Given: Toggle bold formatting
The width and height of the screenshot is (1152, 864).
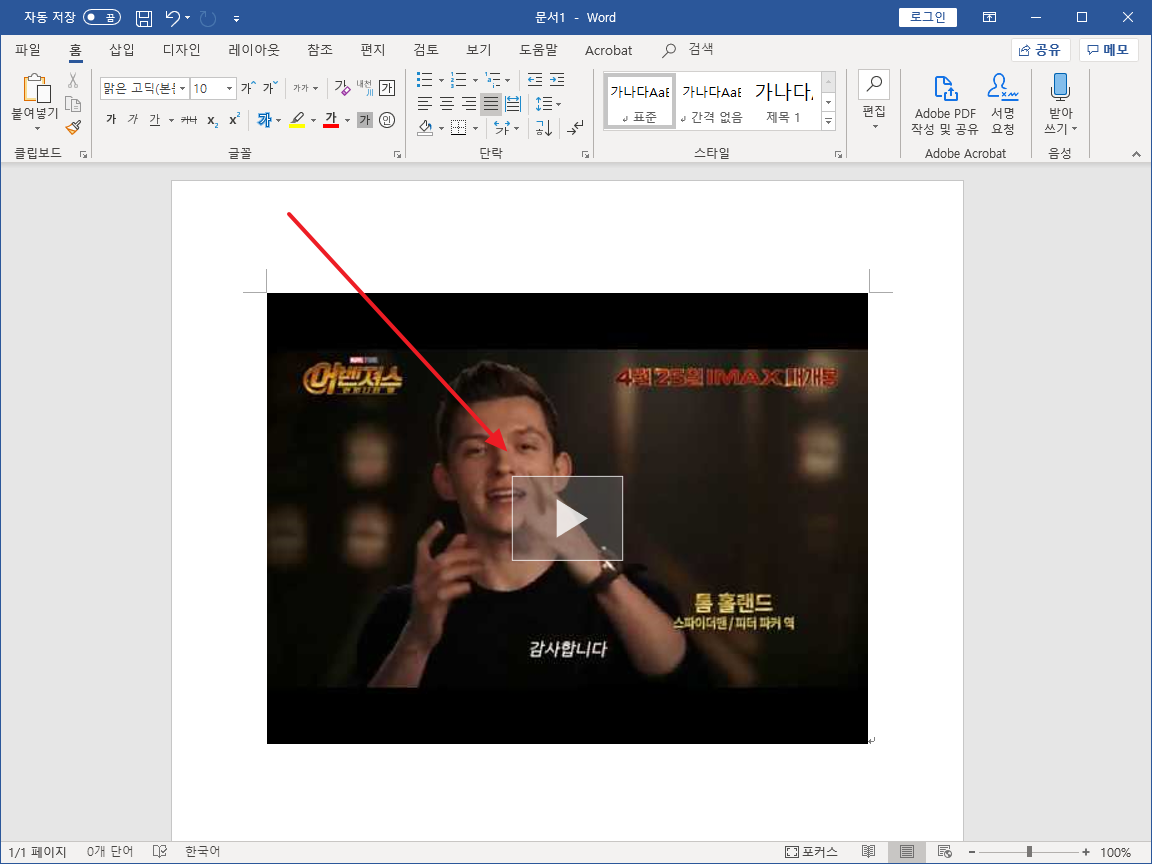Looking at the screenshot, I should point(111,120).
